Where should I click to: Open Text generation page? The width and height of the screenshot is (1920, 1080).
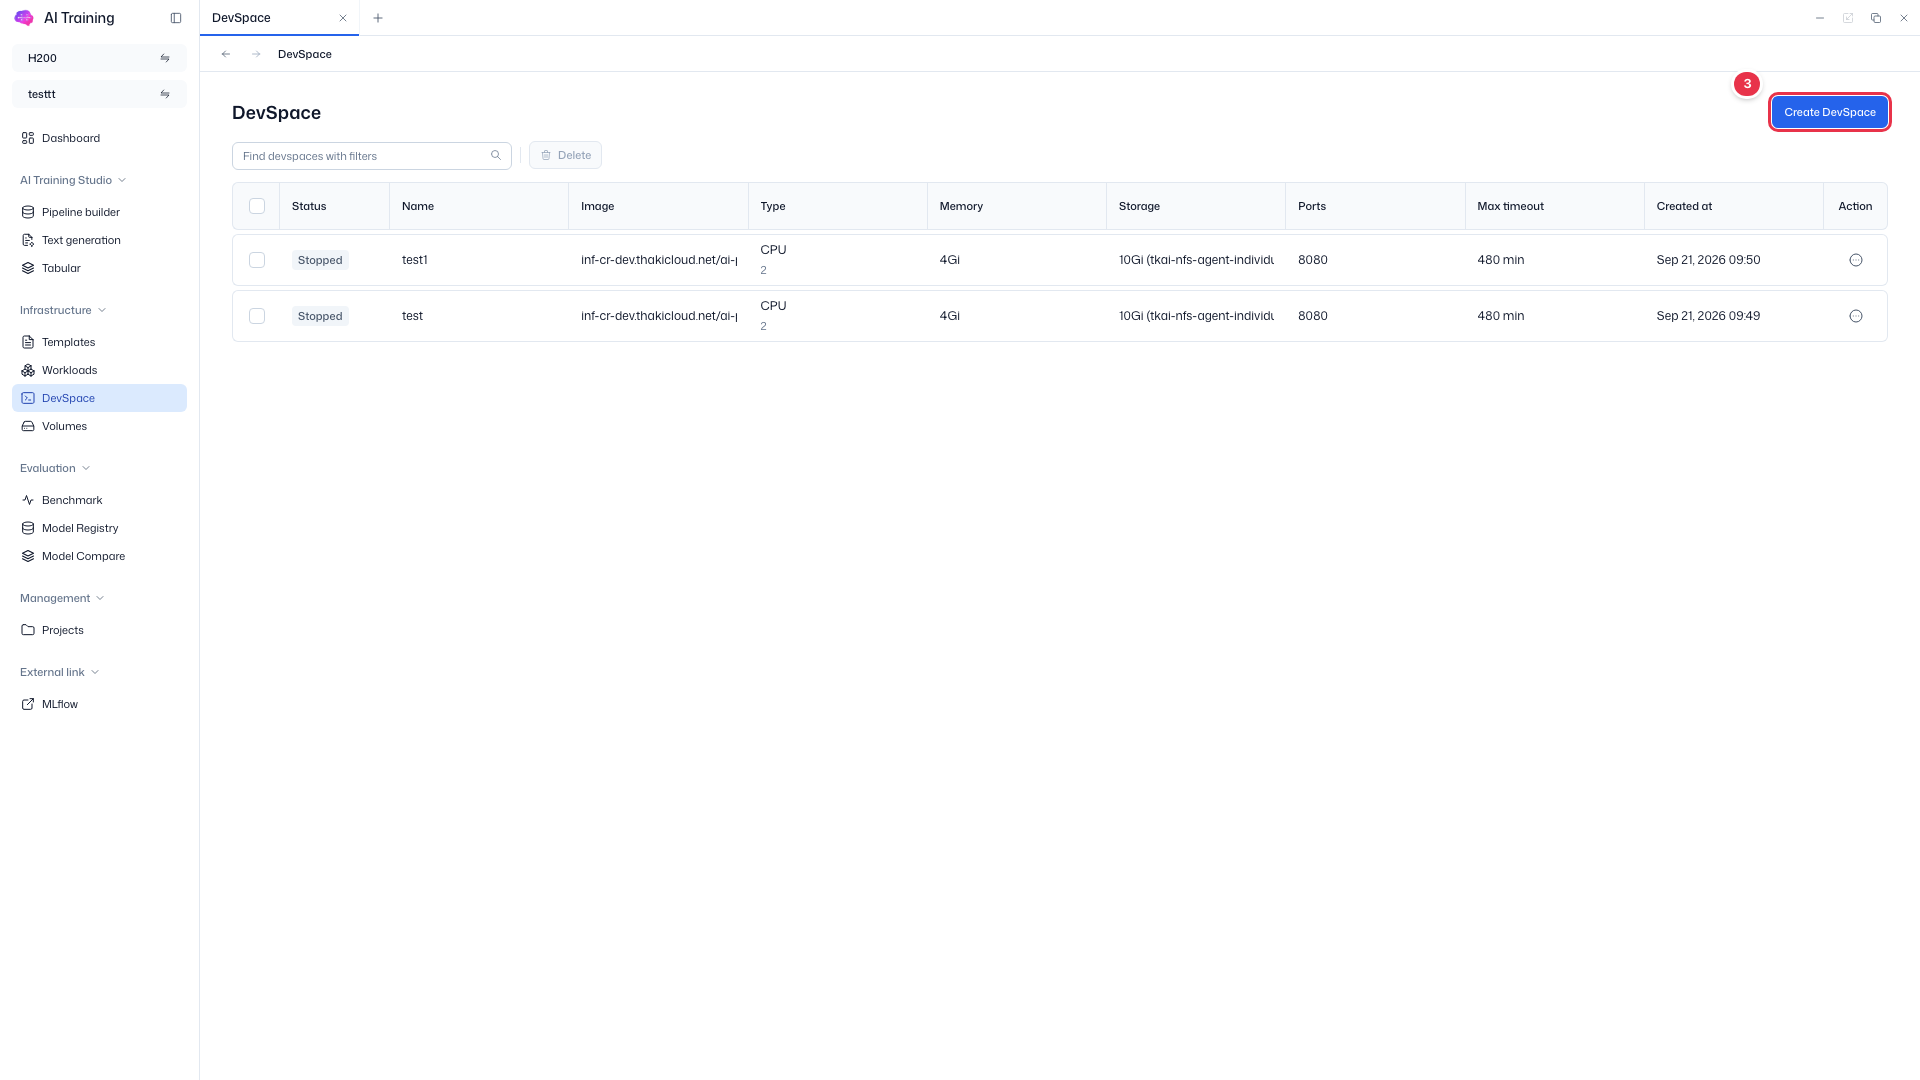99,240
